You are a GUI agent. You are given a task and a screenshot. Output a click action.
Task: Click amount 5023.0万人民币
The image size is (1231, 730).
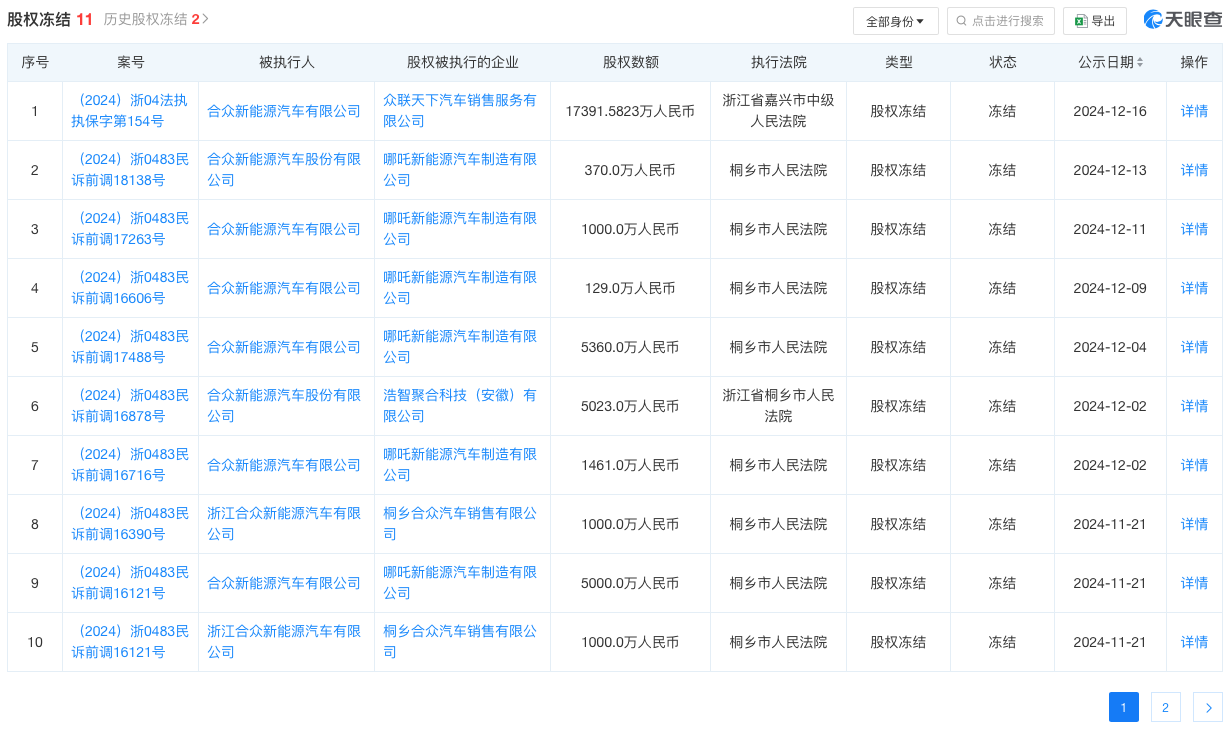tap(630, 406)
